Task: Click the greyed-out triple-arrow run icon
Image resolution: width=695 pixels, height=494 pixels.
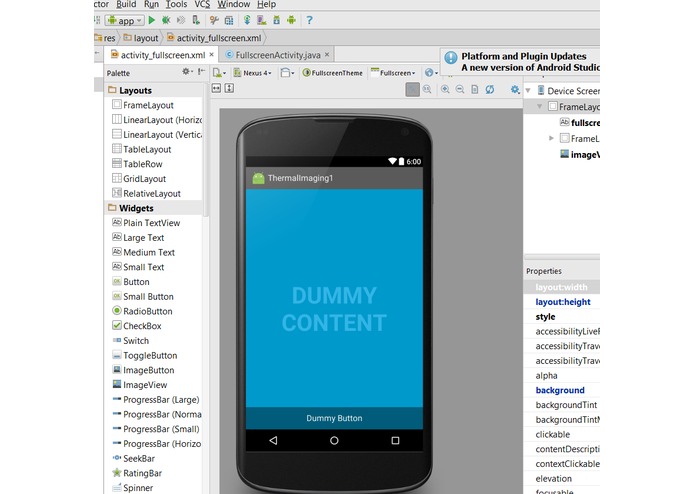Action: point(180,20)
